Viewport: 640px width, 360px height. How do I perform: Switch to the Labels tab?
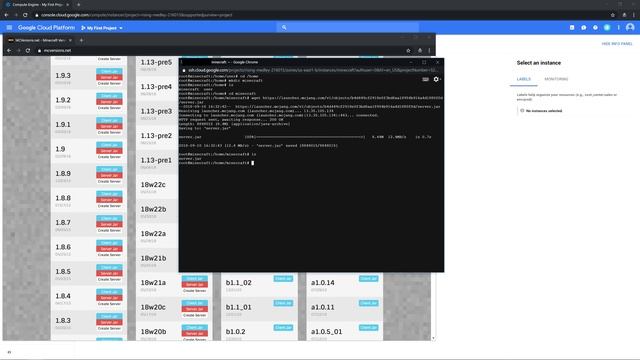pyautogui.click(x=524, y=79)
